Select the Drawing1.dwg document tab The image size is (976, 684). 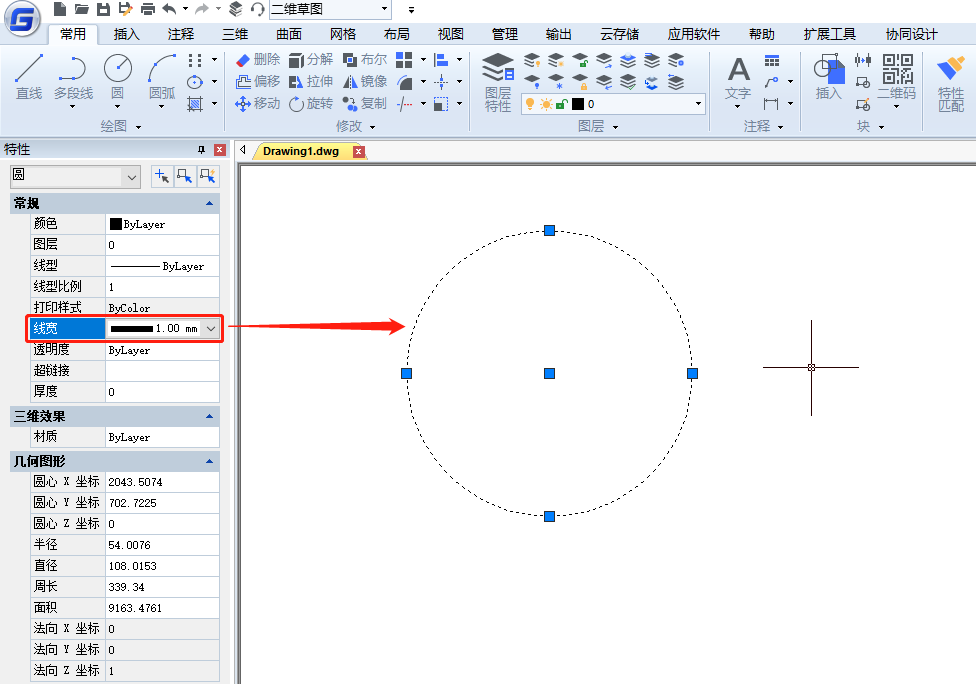point(301,151)
